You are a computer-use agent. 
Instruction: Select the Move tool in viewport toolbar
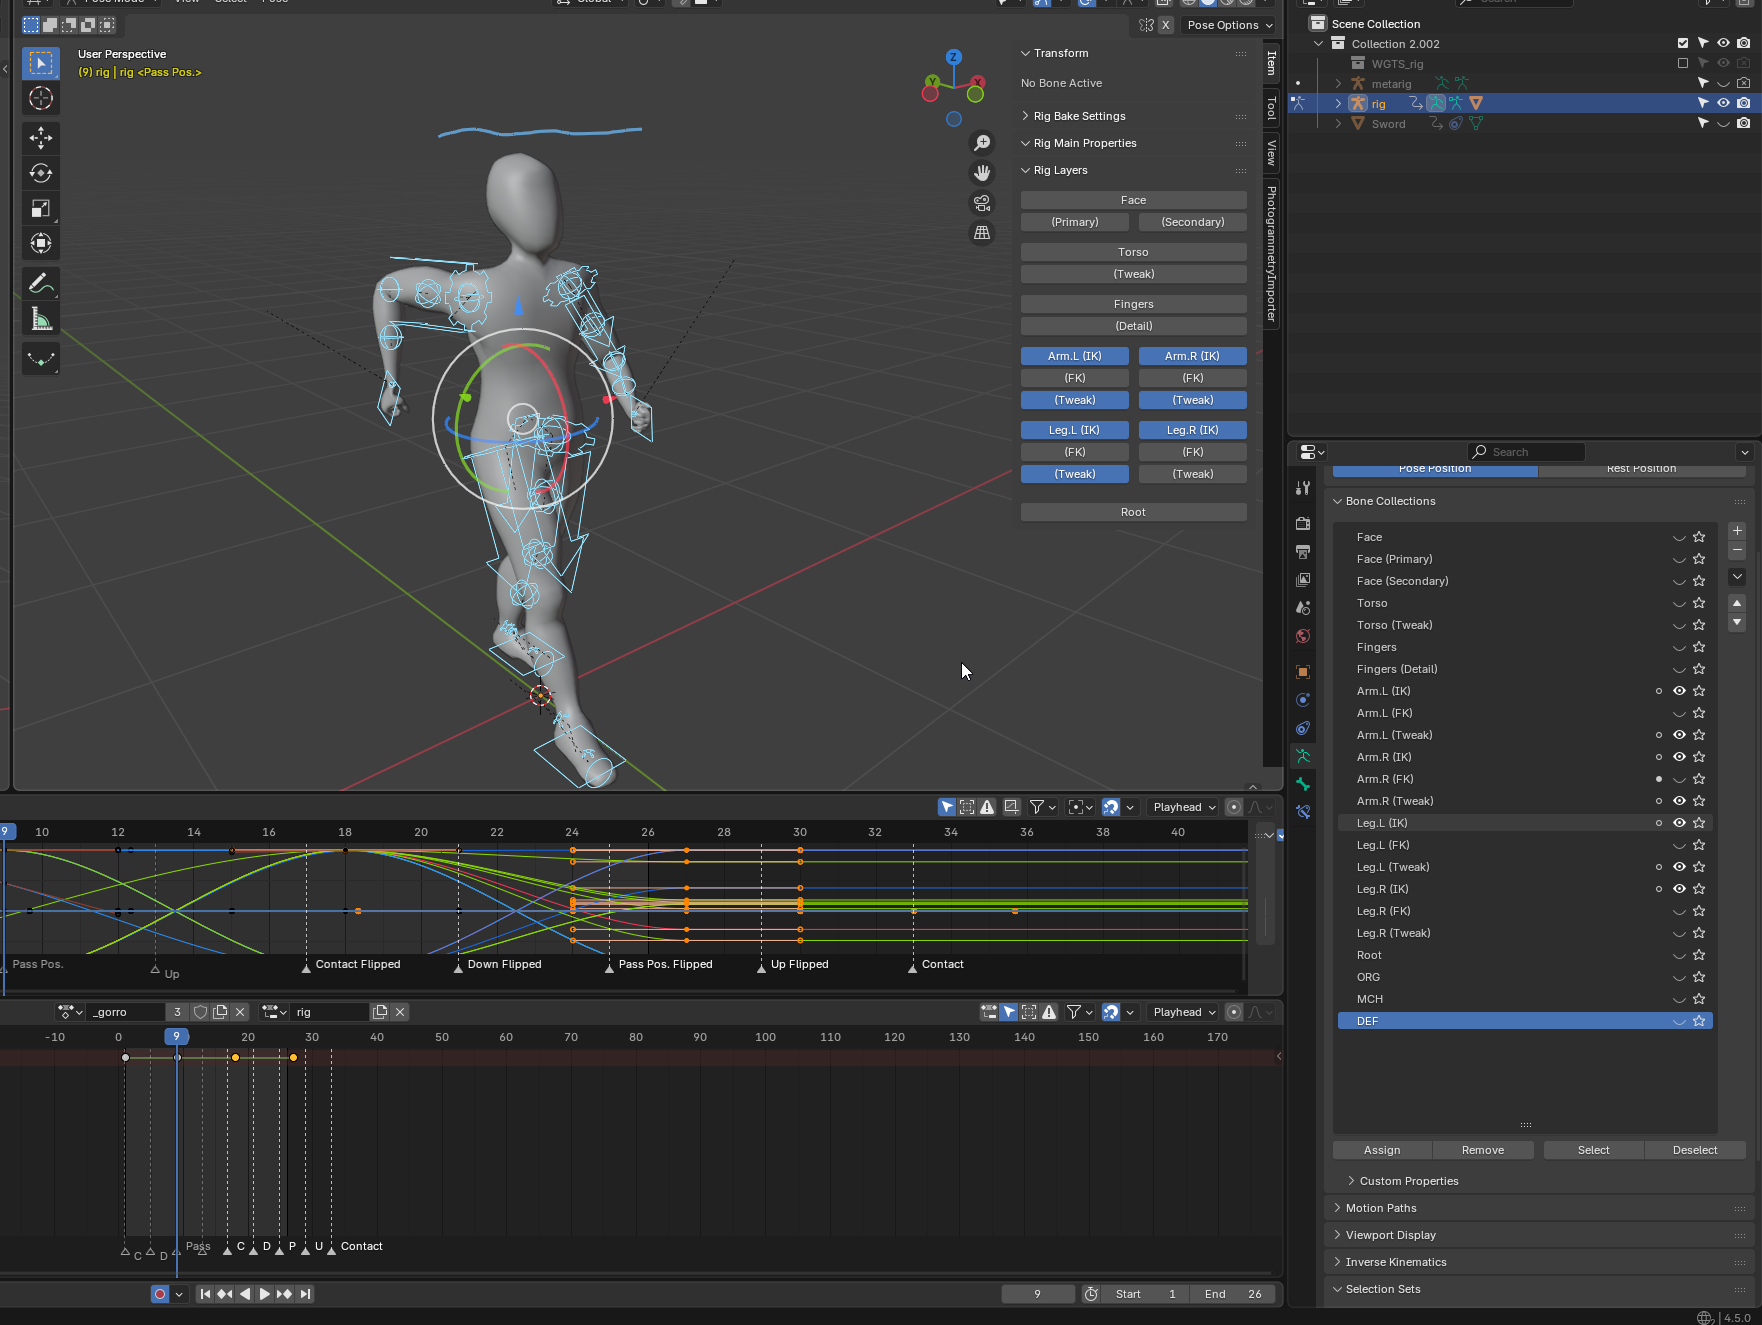coord(41,137)
